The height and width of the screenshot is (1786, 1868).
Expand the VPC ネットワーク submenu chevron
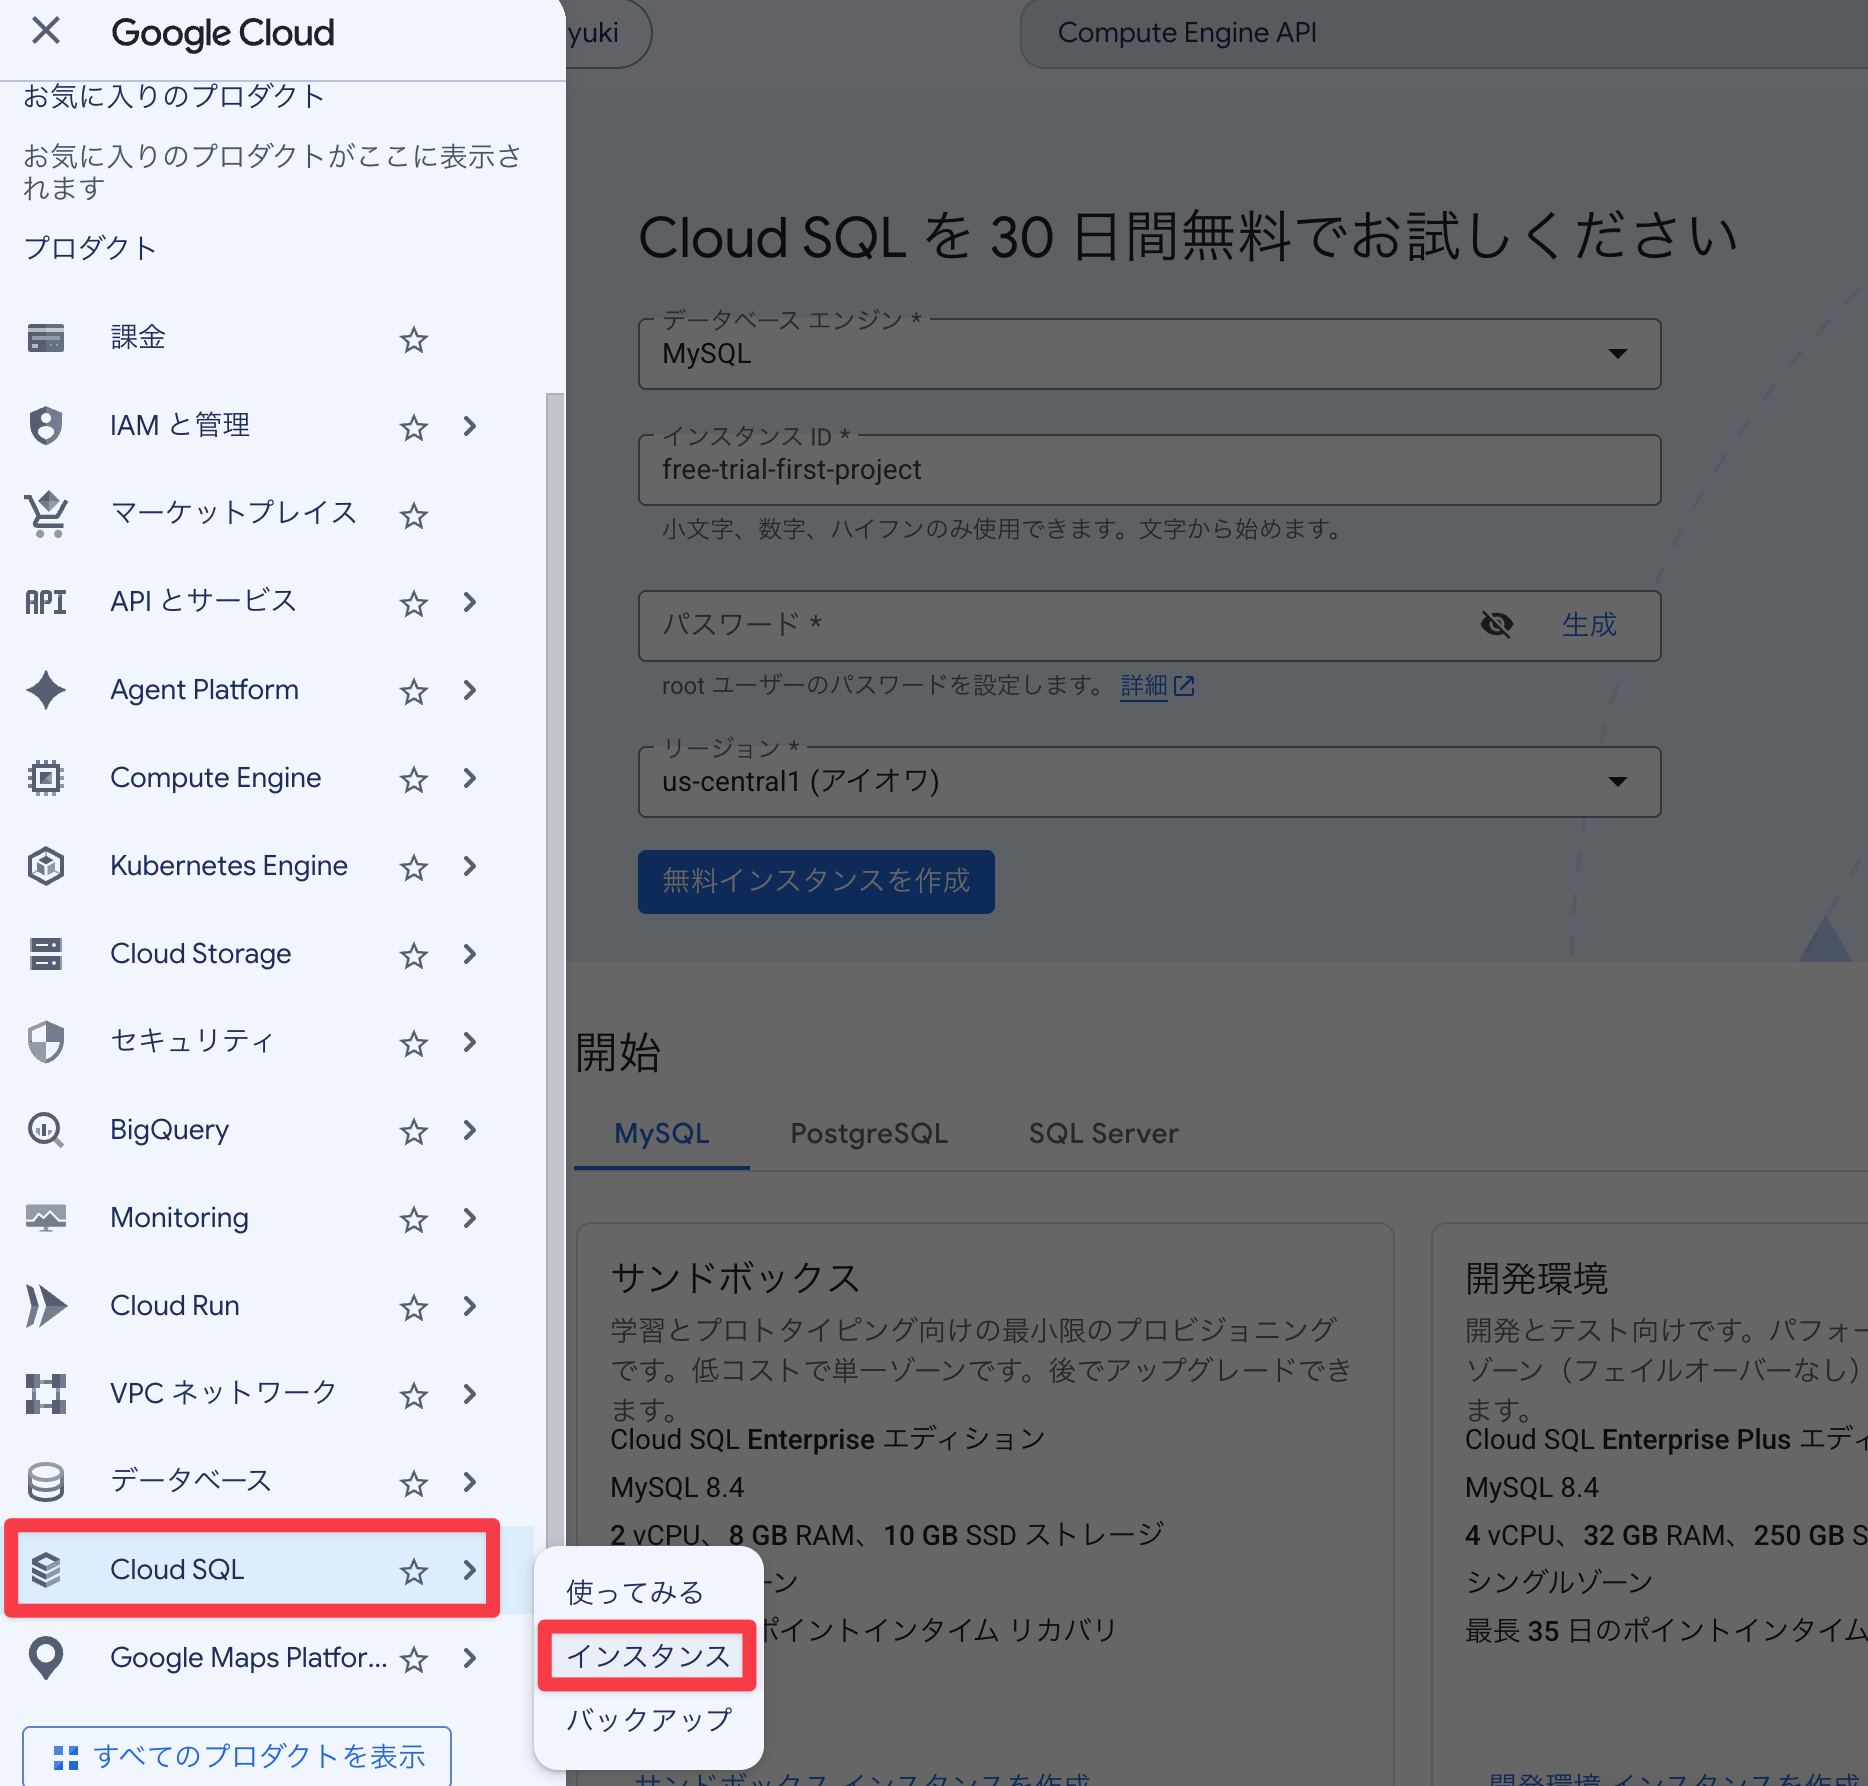click(x=470, y=1394)
